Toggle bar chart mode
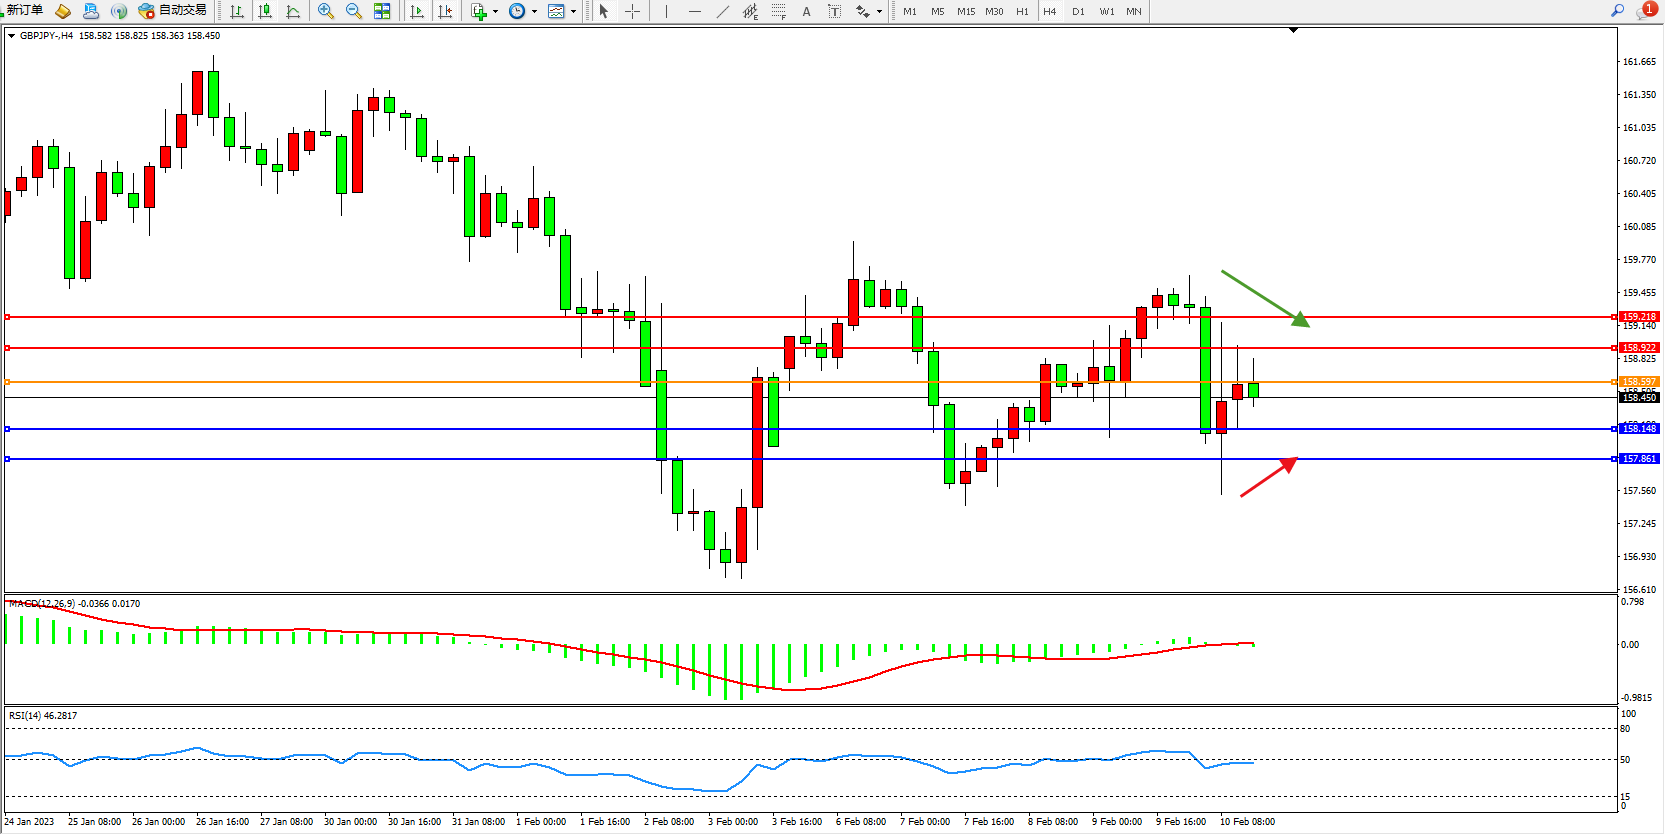1665x835 pixels. pyautogui.click(x=237, y=11)
